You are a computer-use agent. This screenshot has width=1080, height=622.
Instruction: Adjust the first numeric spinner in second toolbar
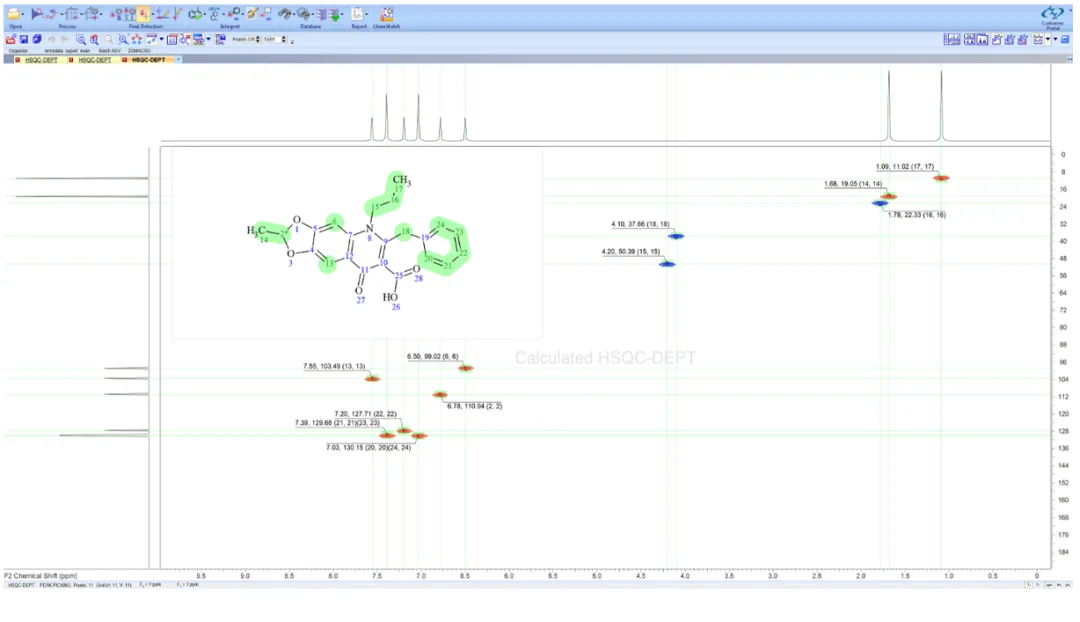coord(258,39)
